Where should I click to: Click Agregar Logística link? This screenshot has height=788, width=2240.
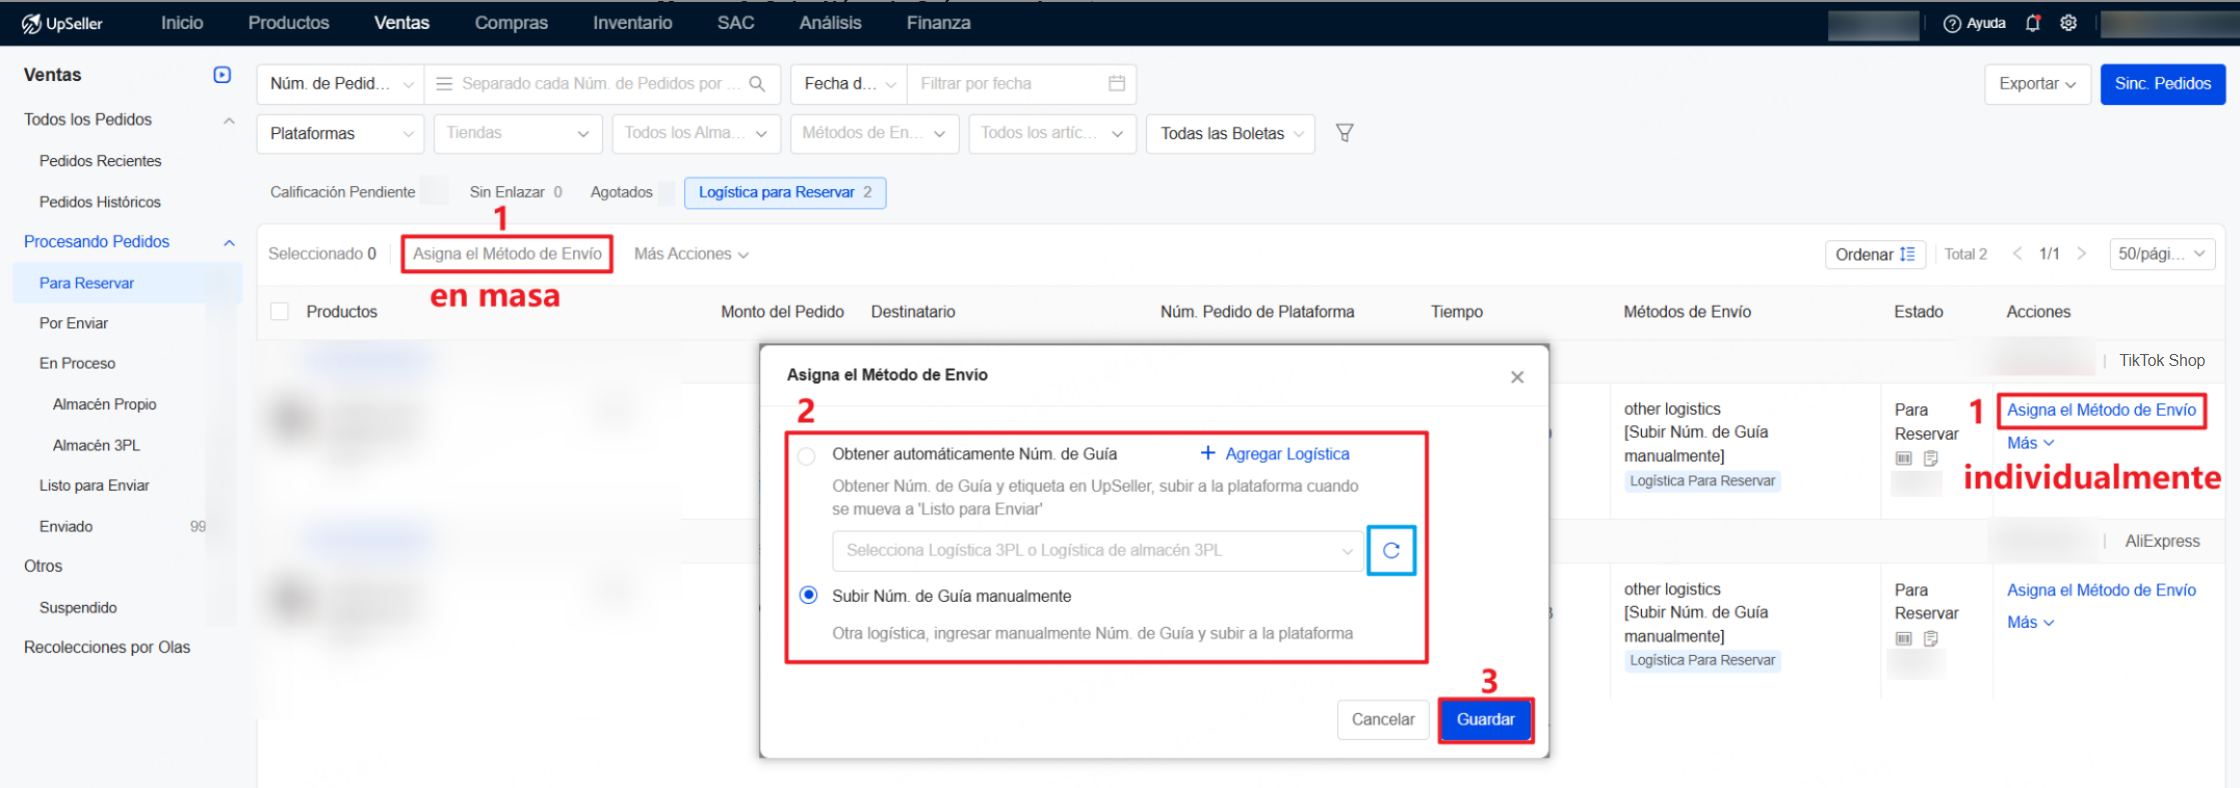point(1275,454)
